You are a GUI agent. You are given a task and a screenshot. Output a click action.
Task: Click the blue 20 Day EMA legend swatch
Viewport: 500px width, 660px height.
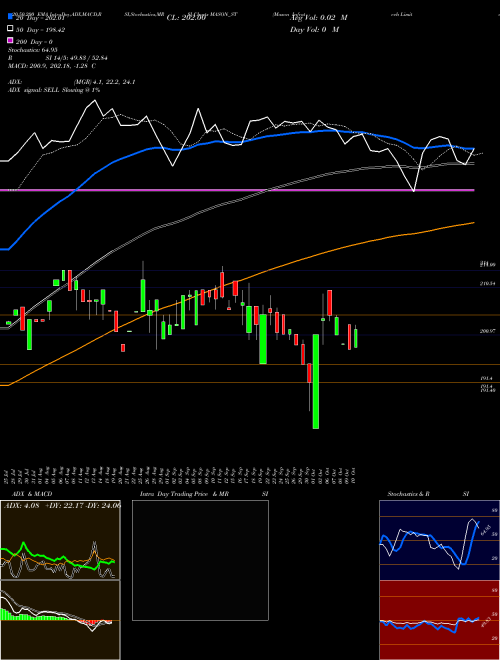[x=10, y=17]
